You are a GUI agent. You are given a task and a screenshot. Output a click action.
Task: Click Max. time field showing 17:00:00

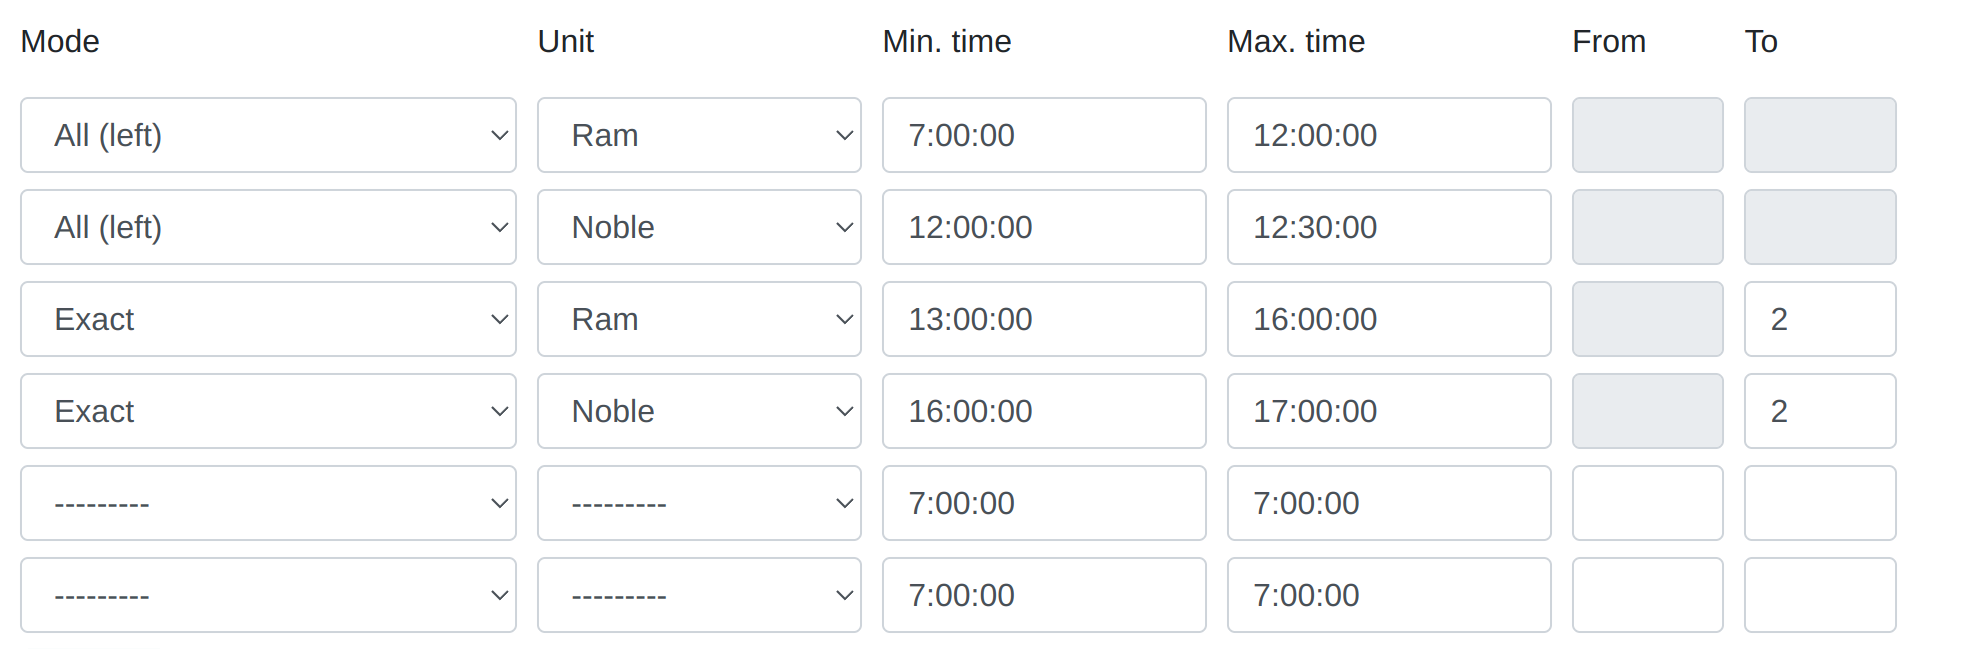pyautogui.click(x=1389, y=411)
